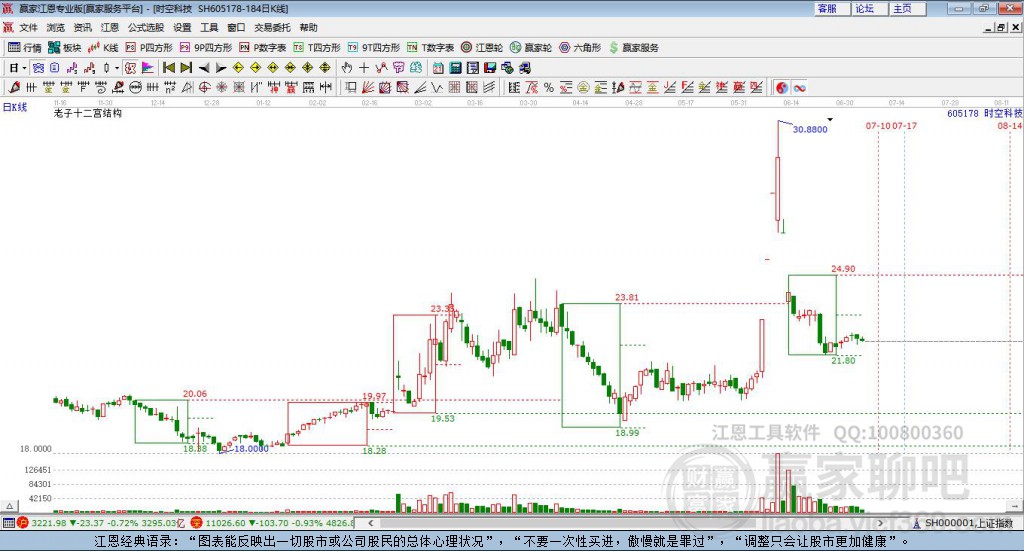Toggle the red-blue yin-yang icon
The height and width of the screenshot is (551, 1024).
pyautogui.click(x=782, y=87)
